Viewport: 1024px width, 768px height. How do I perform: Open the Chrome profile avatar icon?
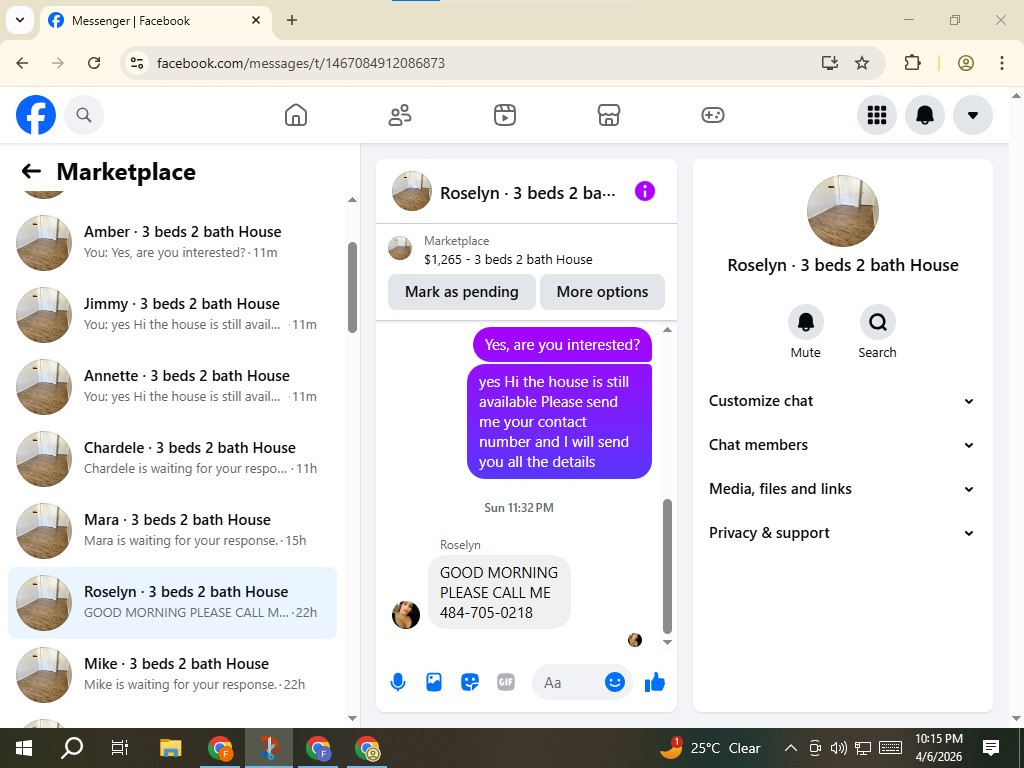(966, 63)
